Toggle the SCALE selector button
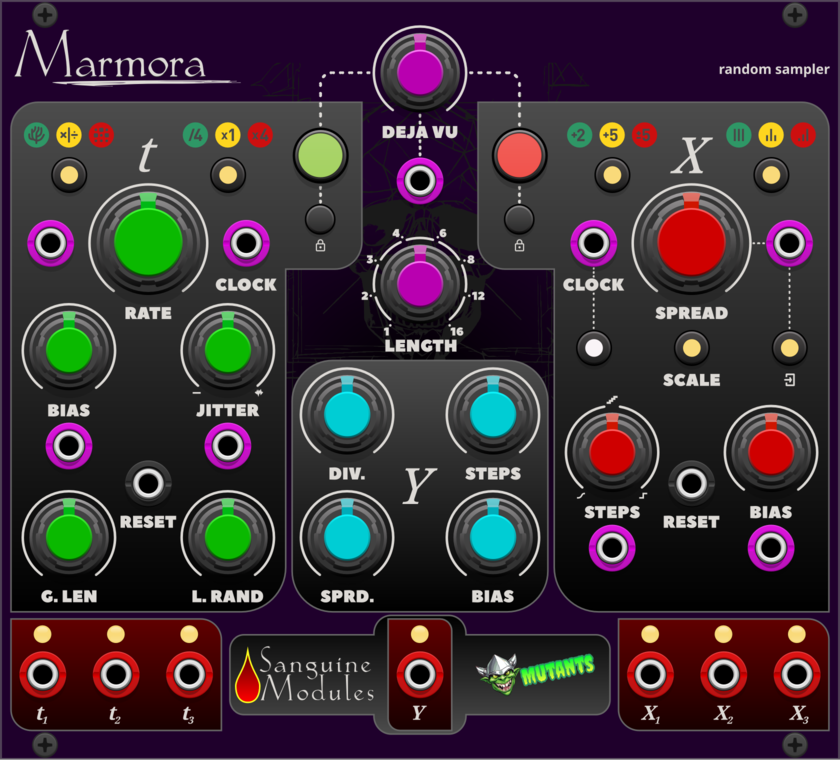The image size is (840, 760). click(x=692, y=348)
